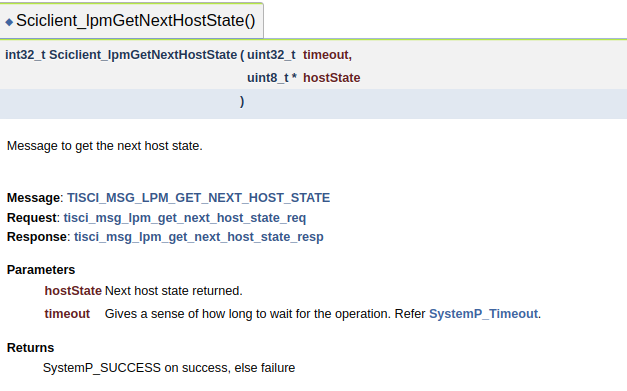This screenshot has width=627, height=391.
Task: Click hostState in the Parameters list
Action: tap(73, 291)
